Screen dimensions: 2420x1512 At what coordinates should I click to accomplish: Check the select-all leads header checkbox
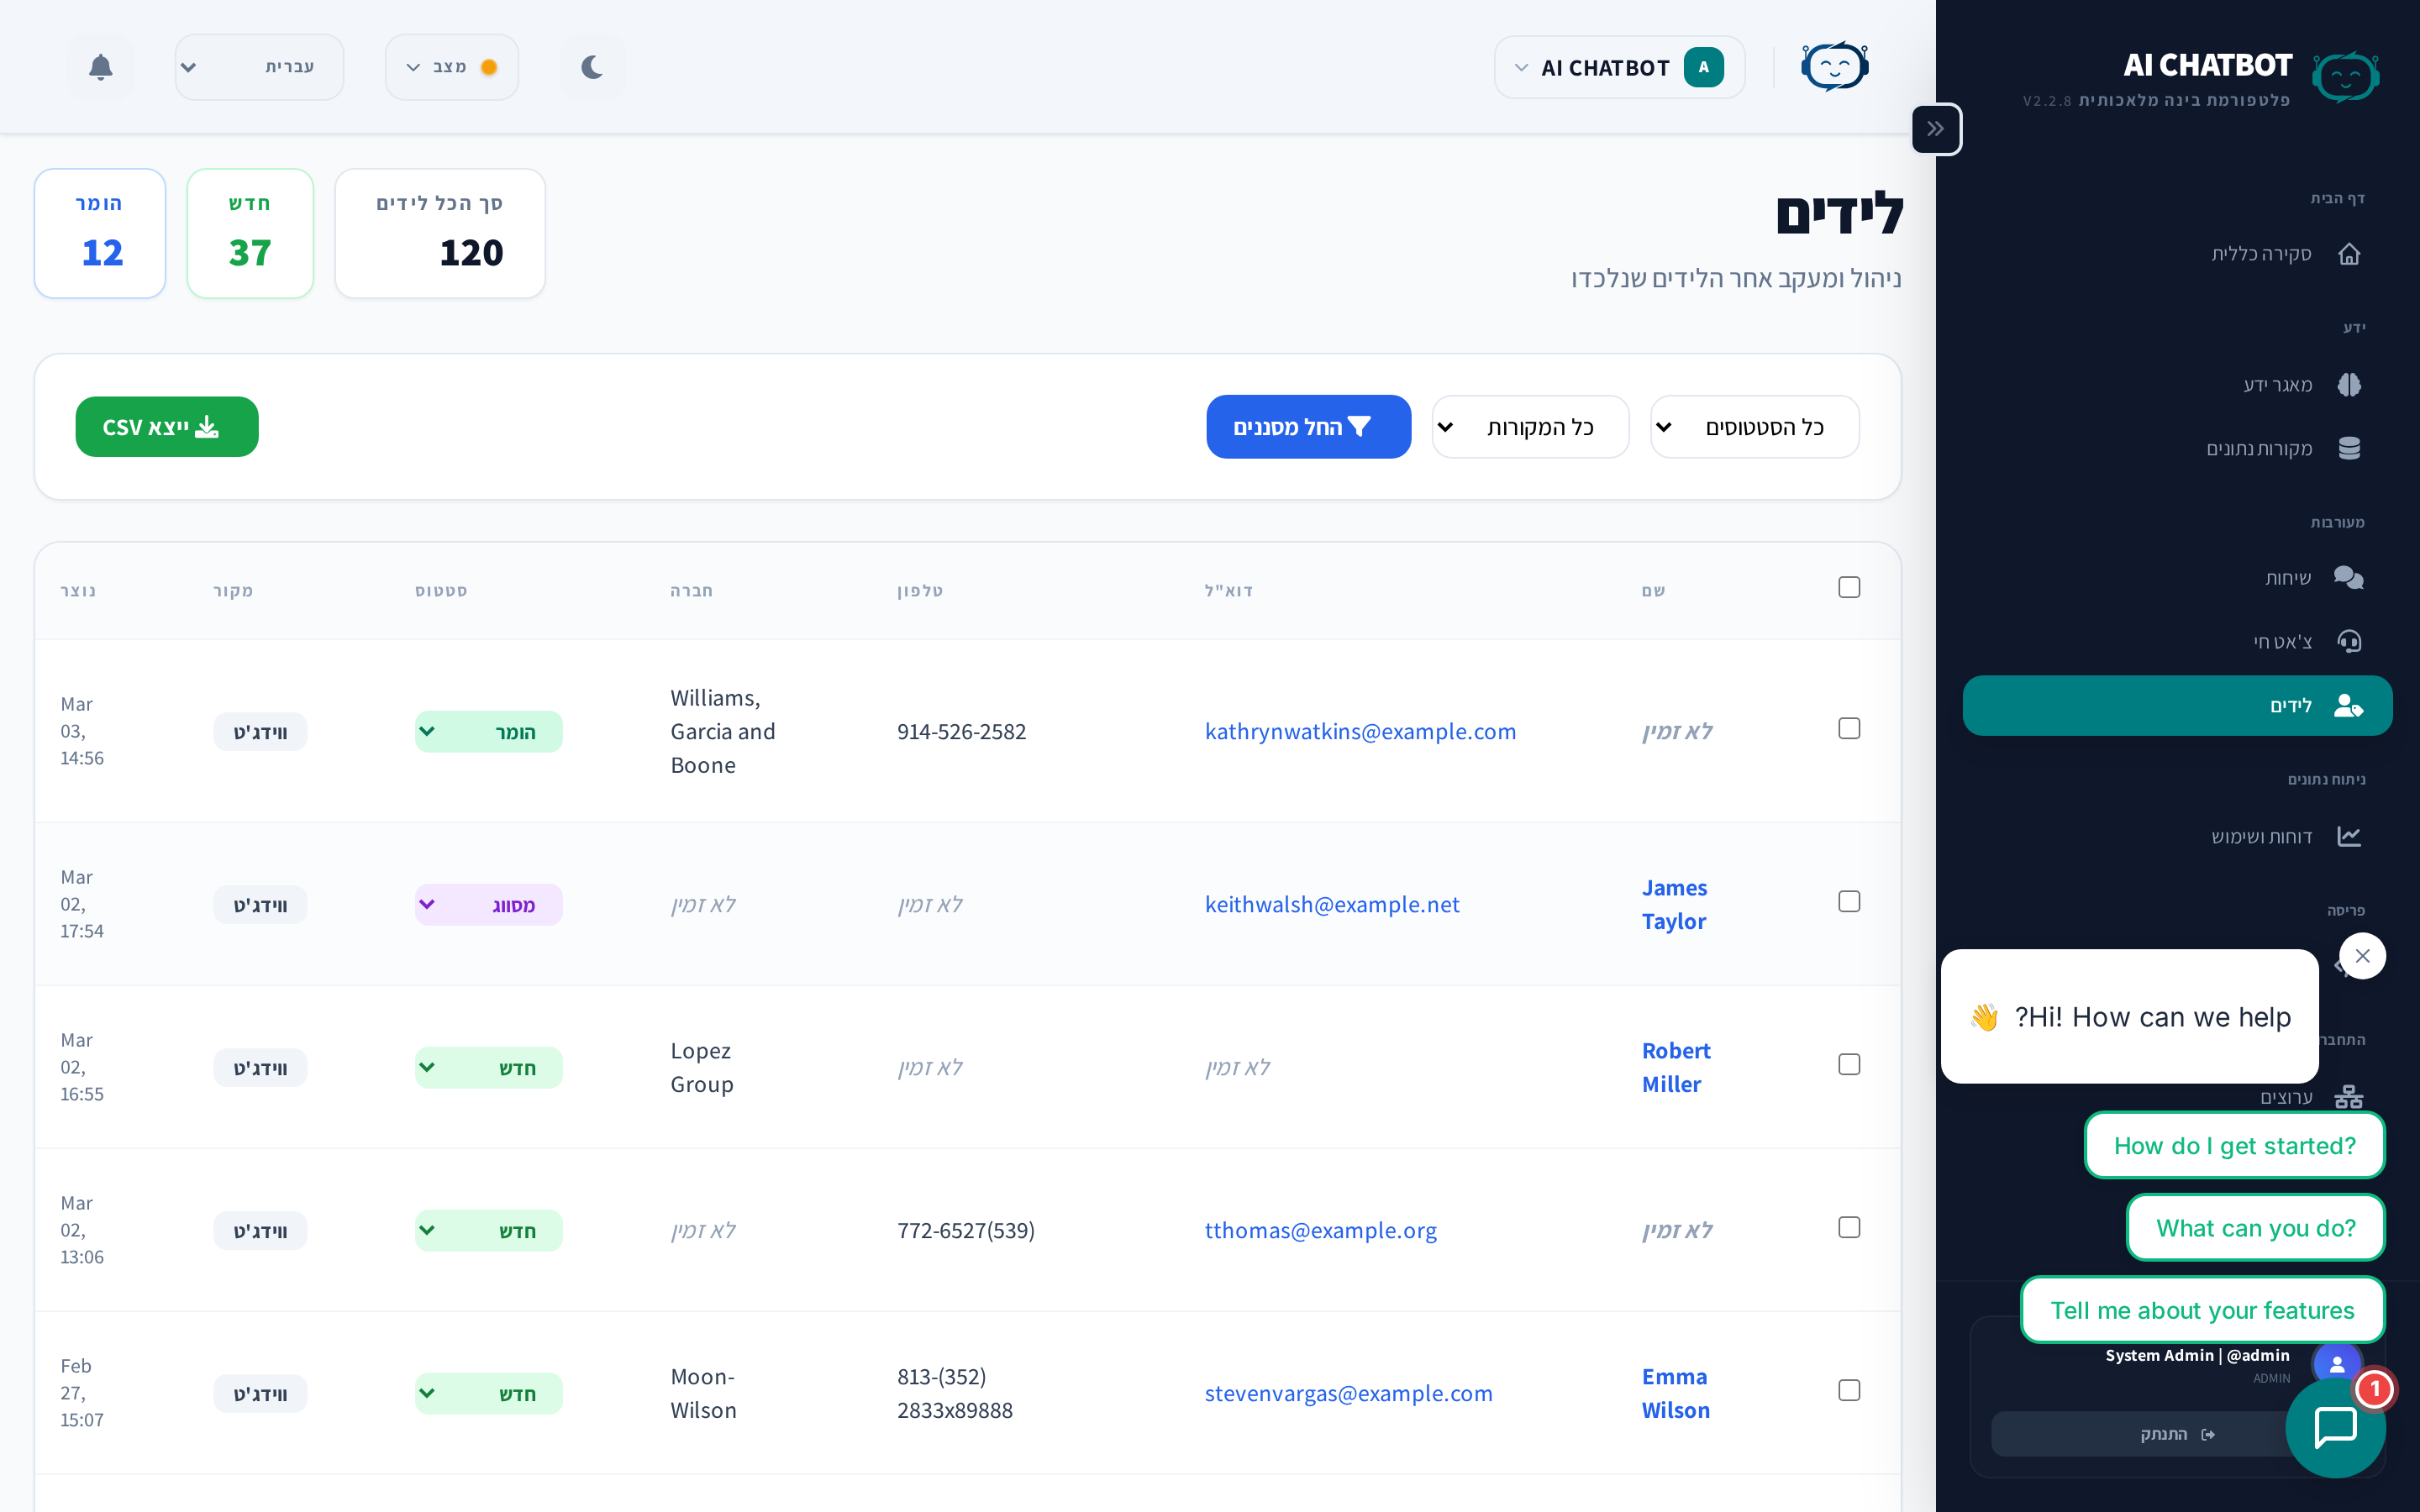pos(1849,588)
